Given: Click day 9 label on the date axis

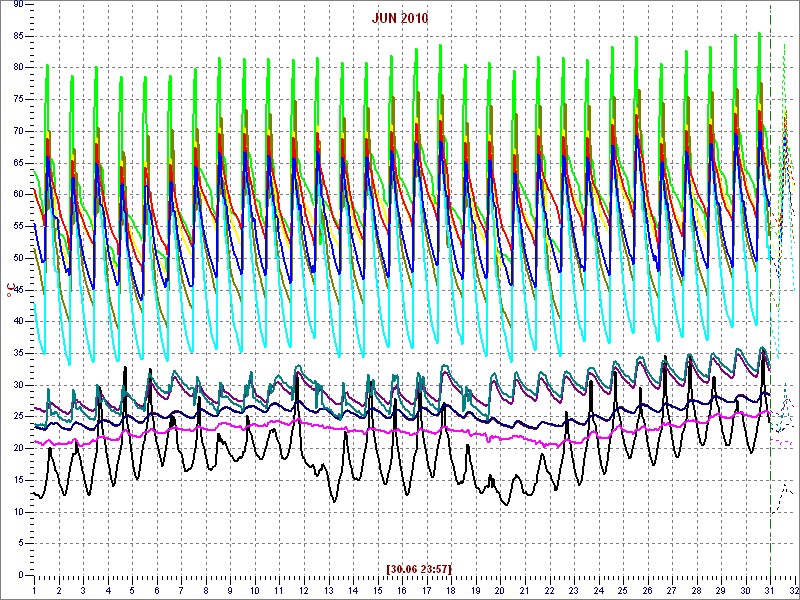Looking at the screenshot, I should (x=230, y=590).
